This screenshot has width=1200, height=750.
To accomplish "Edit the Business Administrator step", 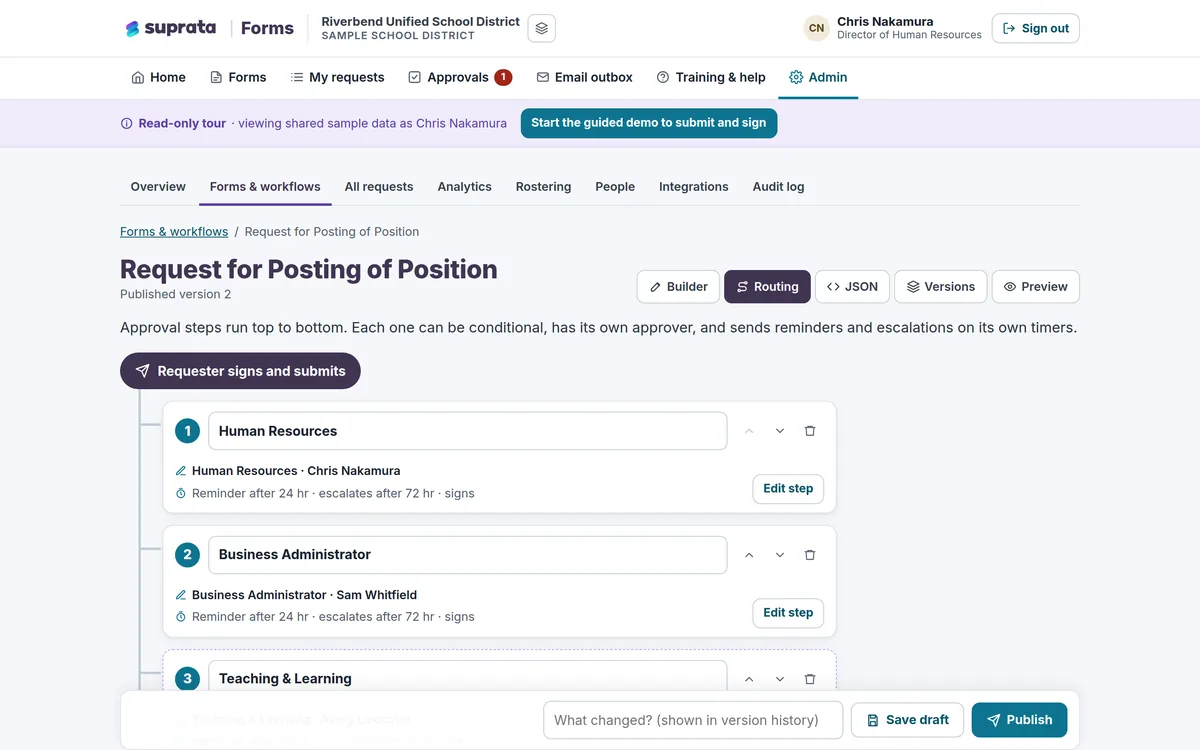I will (788, 613).
